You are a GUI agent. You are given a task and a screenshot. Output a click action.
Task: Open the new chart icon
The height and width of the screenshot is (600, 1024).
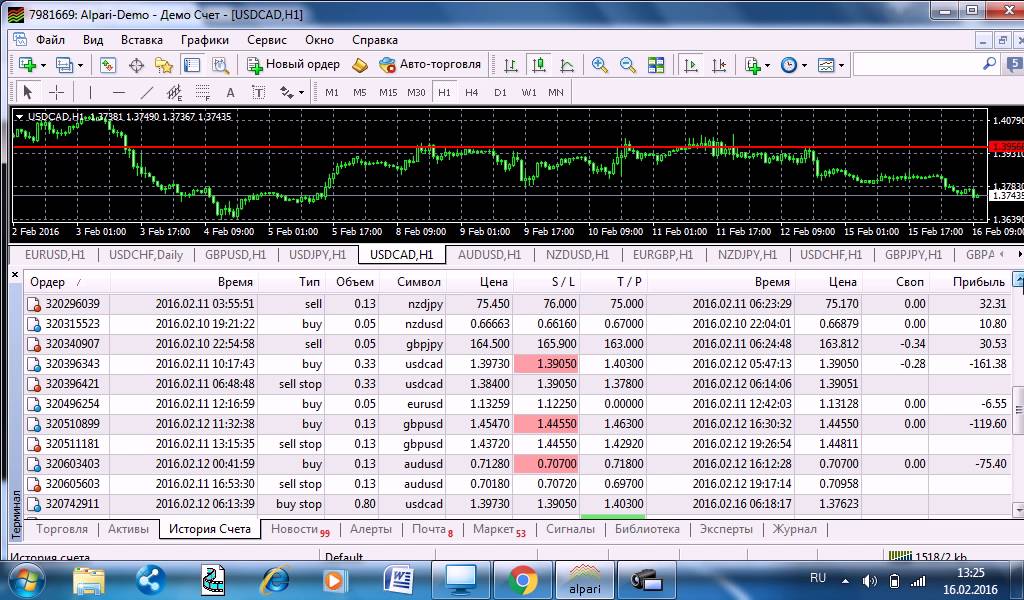27,65
